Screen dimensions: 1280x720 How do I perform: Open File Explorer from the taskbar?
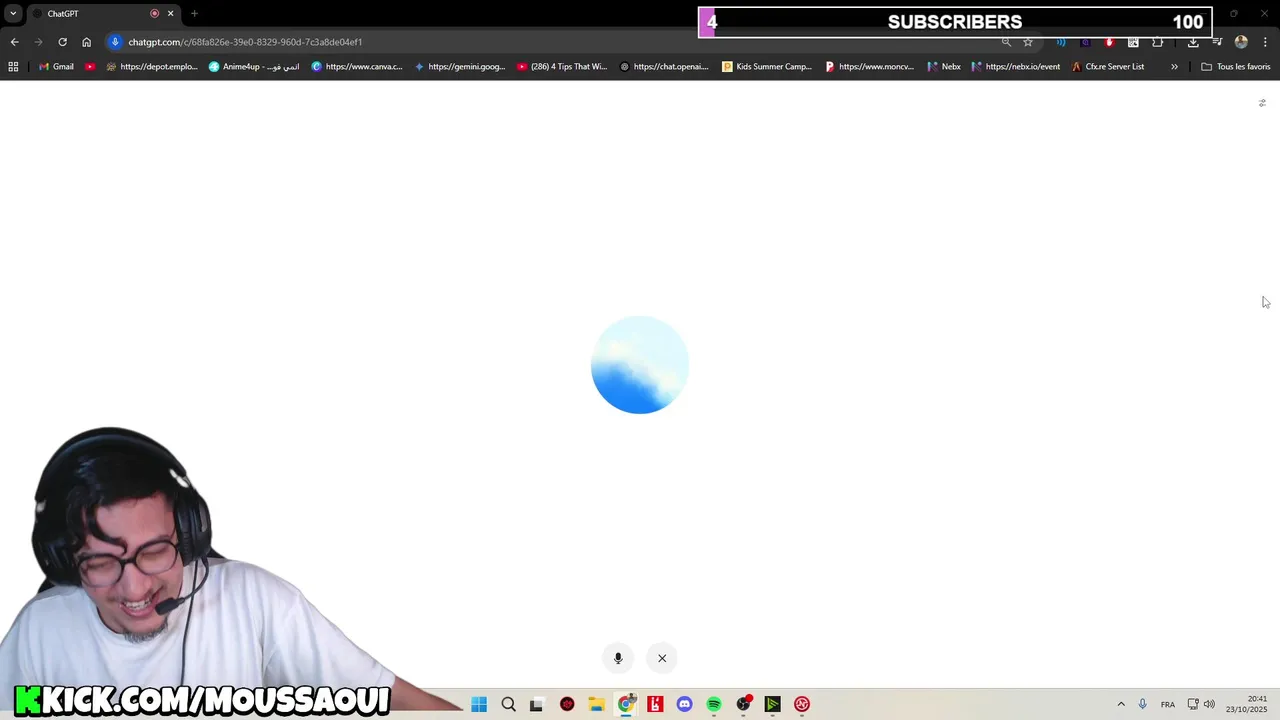(x=596, y=704)
